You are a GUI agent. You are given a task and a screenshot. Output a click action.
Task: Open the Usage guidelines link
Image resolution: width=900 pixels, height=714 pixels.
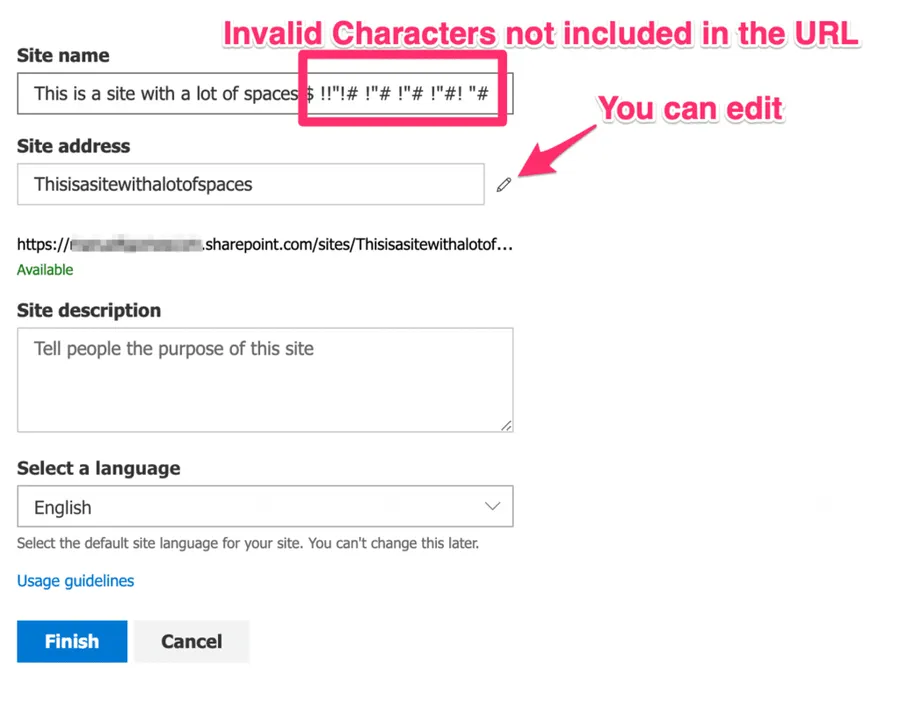[75, 581]
